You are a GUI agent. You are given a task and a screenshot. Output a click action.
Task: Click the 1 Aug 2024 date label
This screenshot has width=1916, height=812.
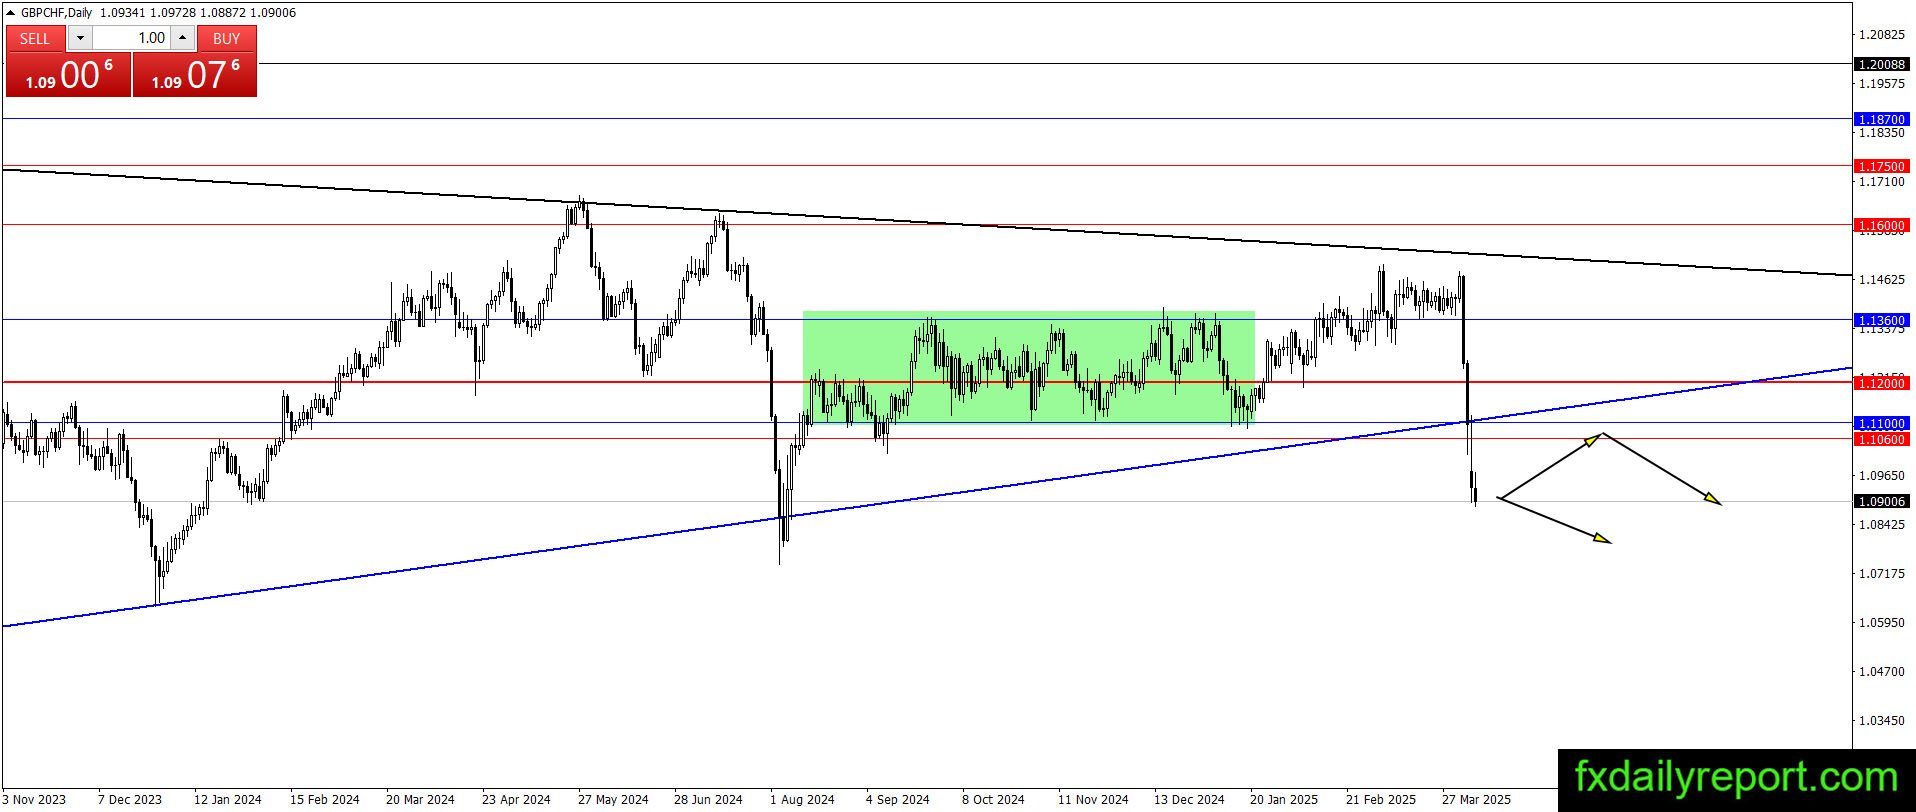pyautogui.click(x=802, y=800)
